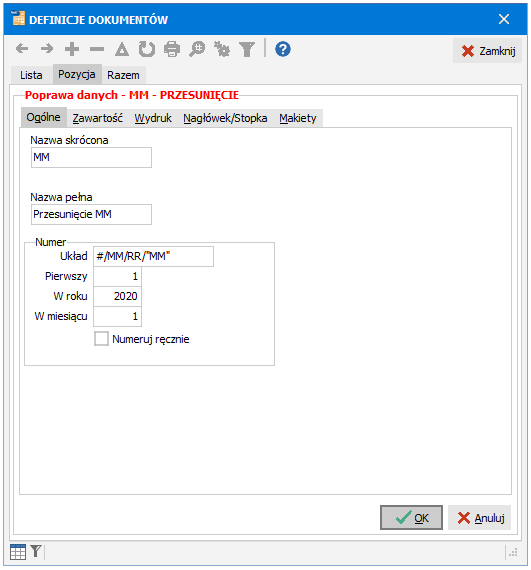Add new entry with plus icon
Screen dimensions: 531x570
(72, 49)
